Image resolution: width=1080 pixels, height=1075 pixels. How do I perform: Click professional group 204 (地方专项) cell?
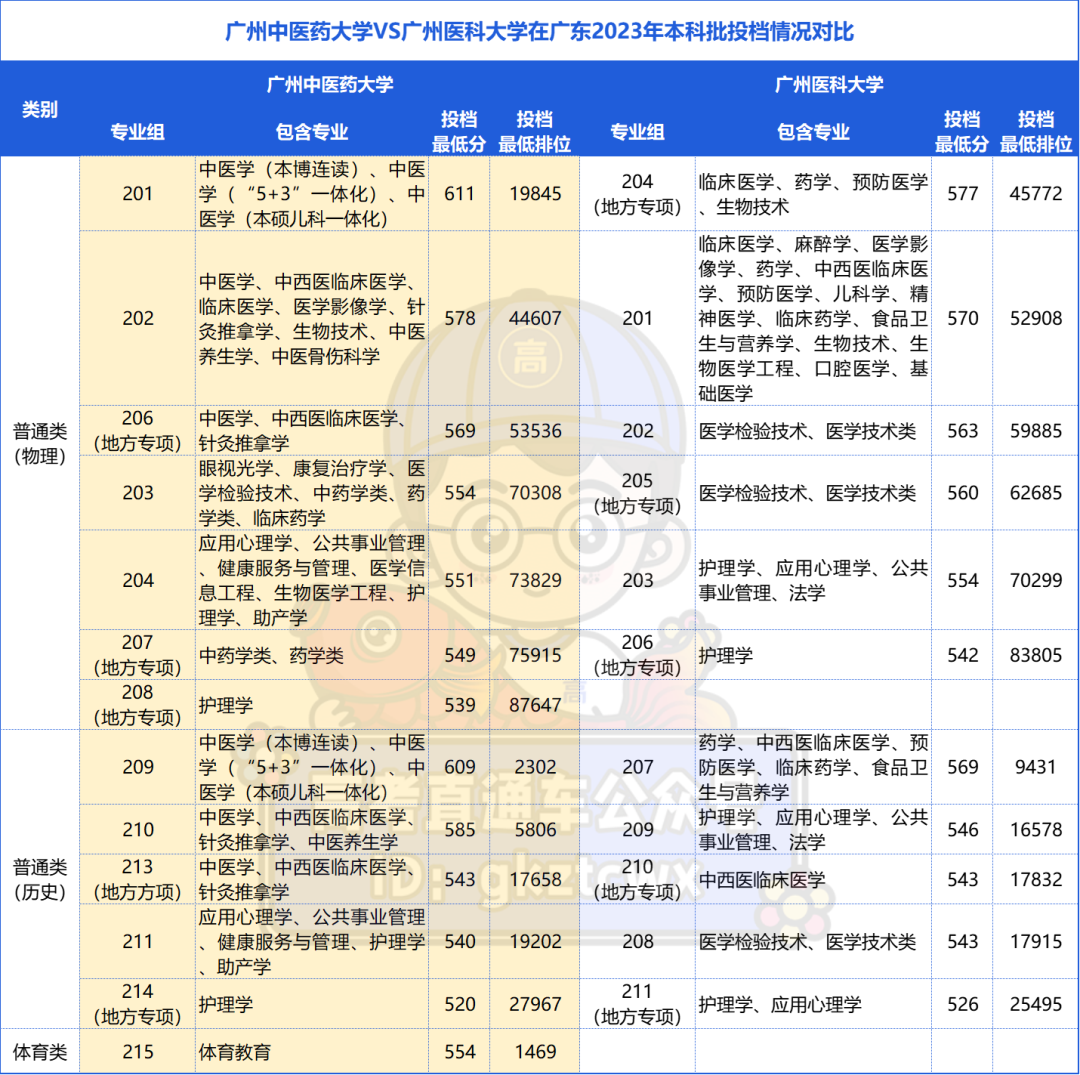pyautogui.click(x=637, y=193)
